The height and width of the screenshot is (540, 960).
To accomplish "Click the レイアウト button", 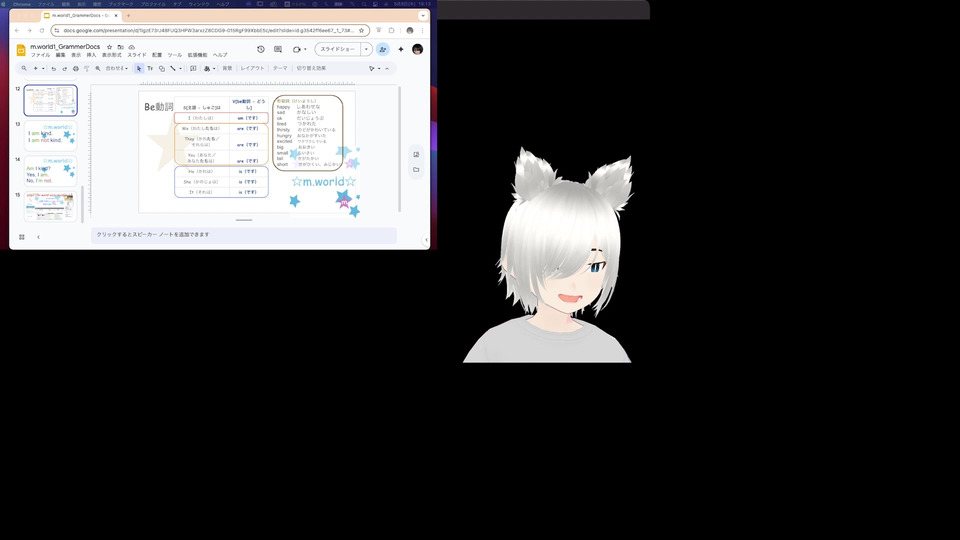I will click(x=252, y=69).
